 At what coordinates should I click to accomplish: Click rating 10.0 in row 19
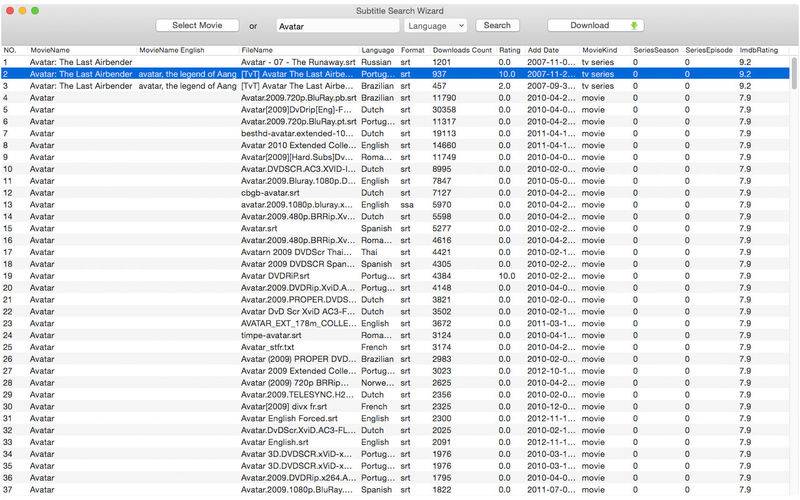507,276
